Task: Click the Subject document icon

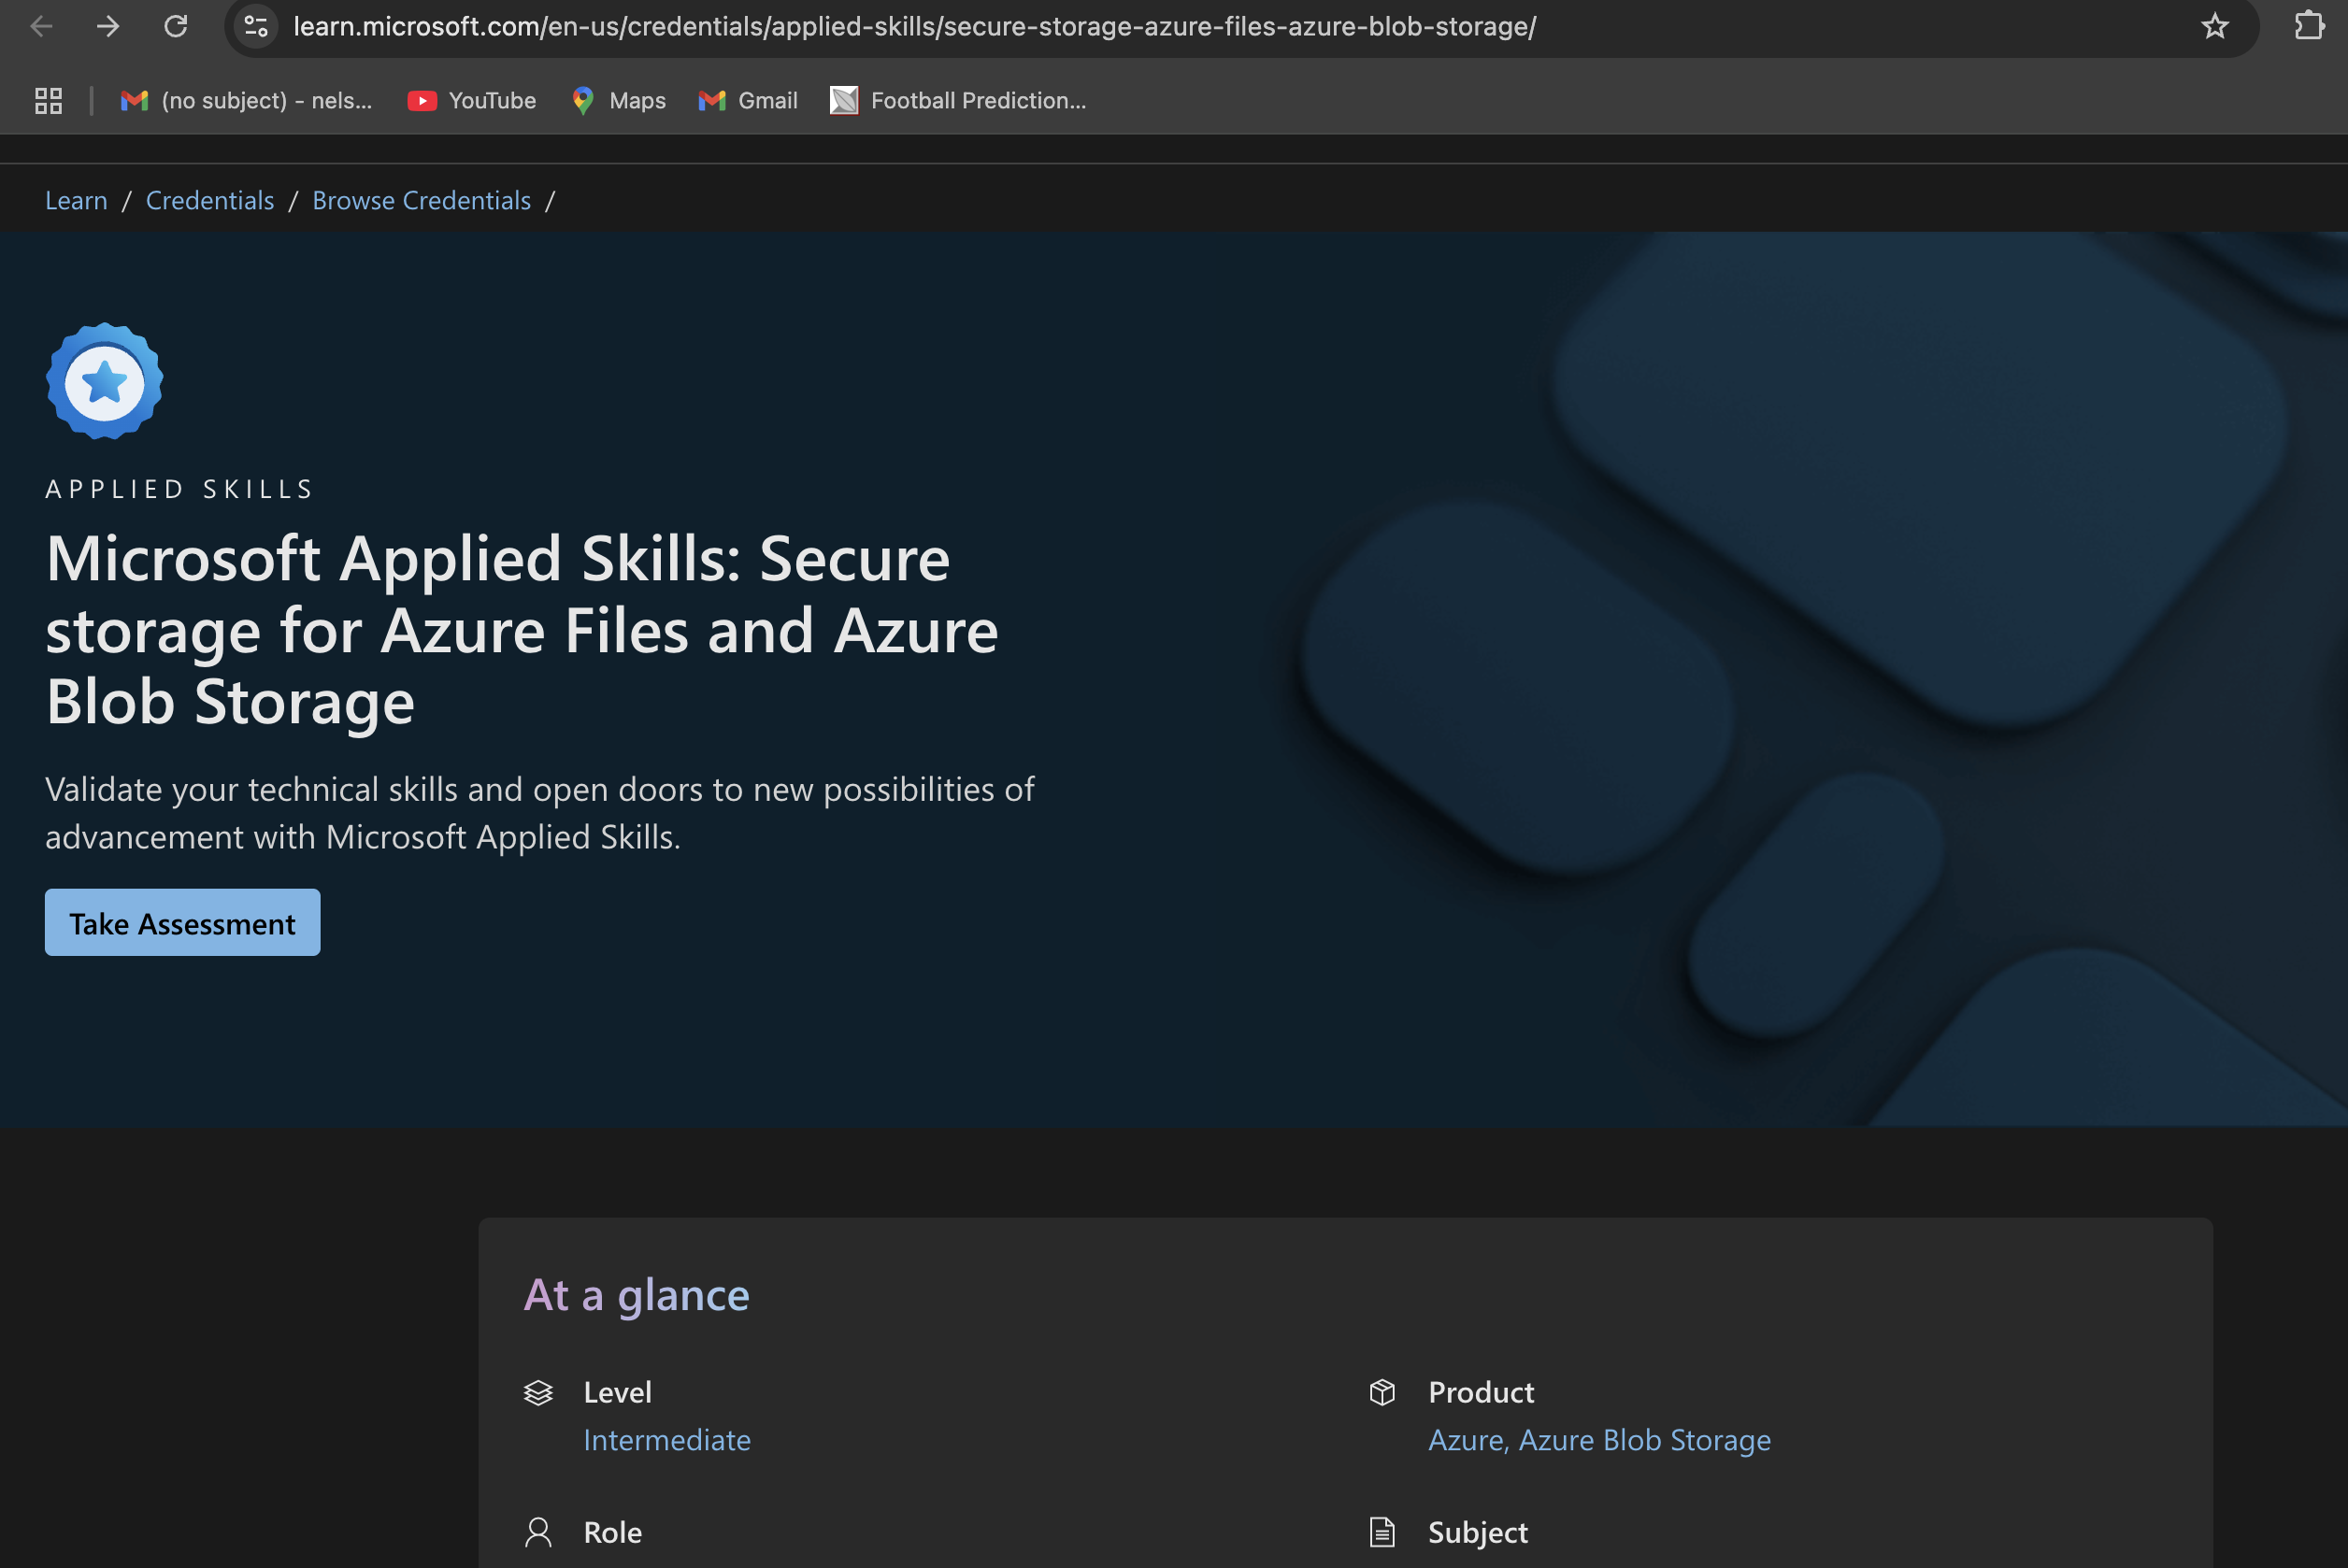Action: pos(1382,1532)
